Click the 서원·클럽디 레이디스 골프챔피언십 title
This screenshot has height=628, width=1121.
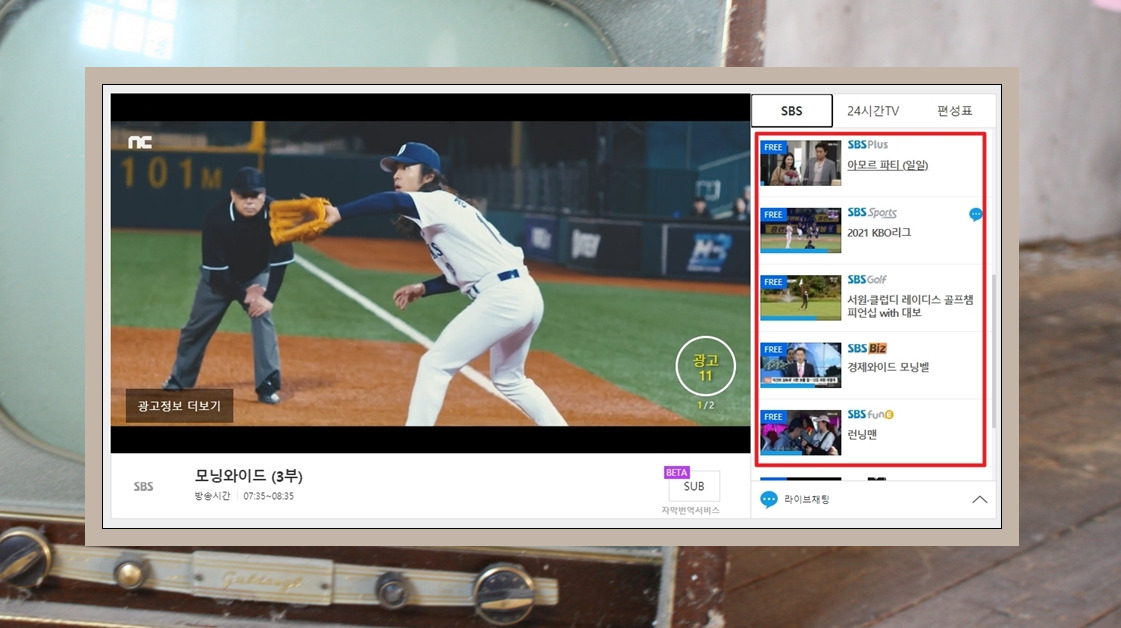coord(910,306)
